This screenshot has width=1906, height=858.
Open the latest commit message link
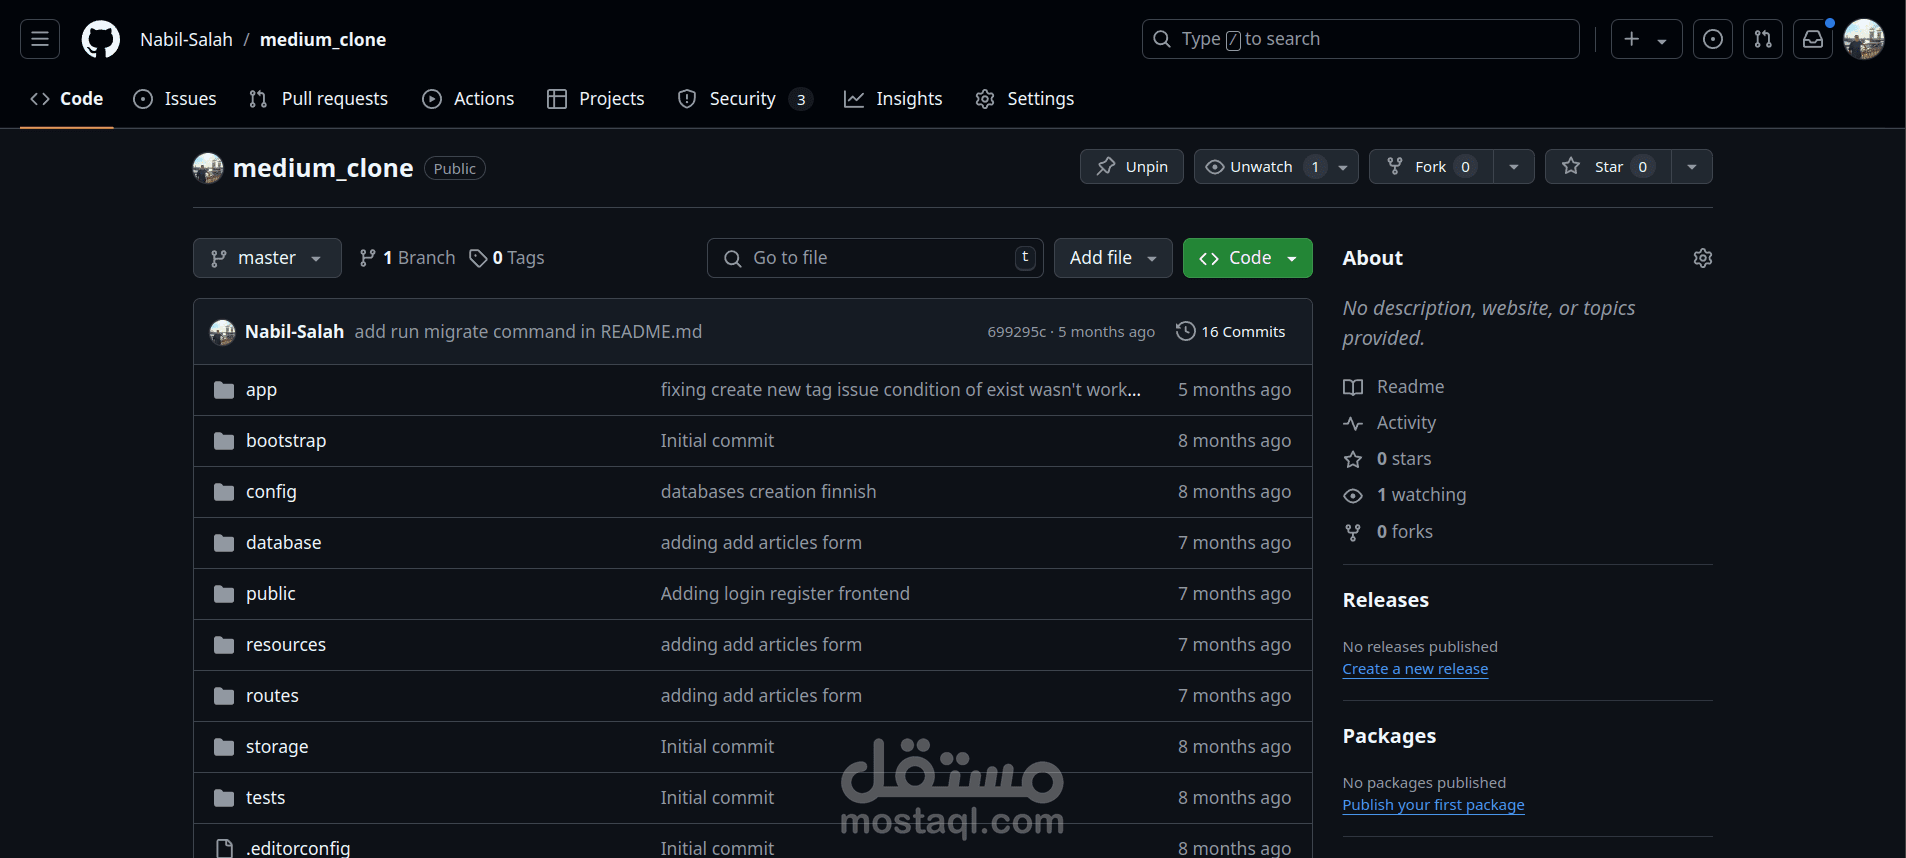point(528,332)
